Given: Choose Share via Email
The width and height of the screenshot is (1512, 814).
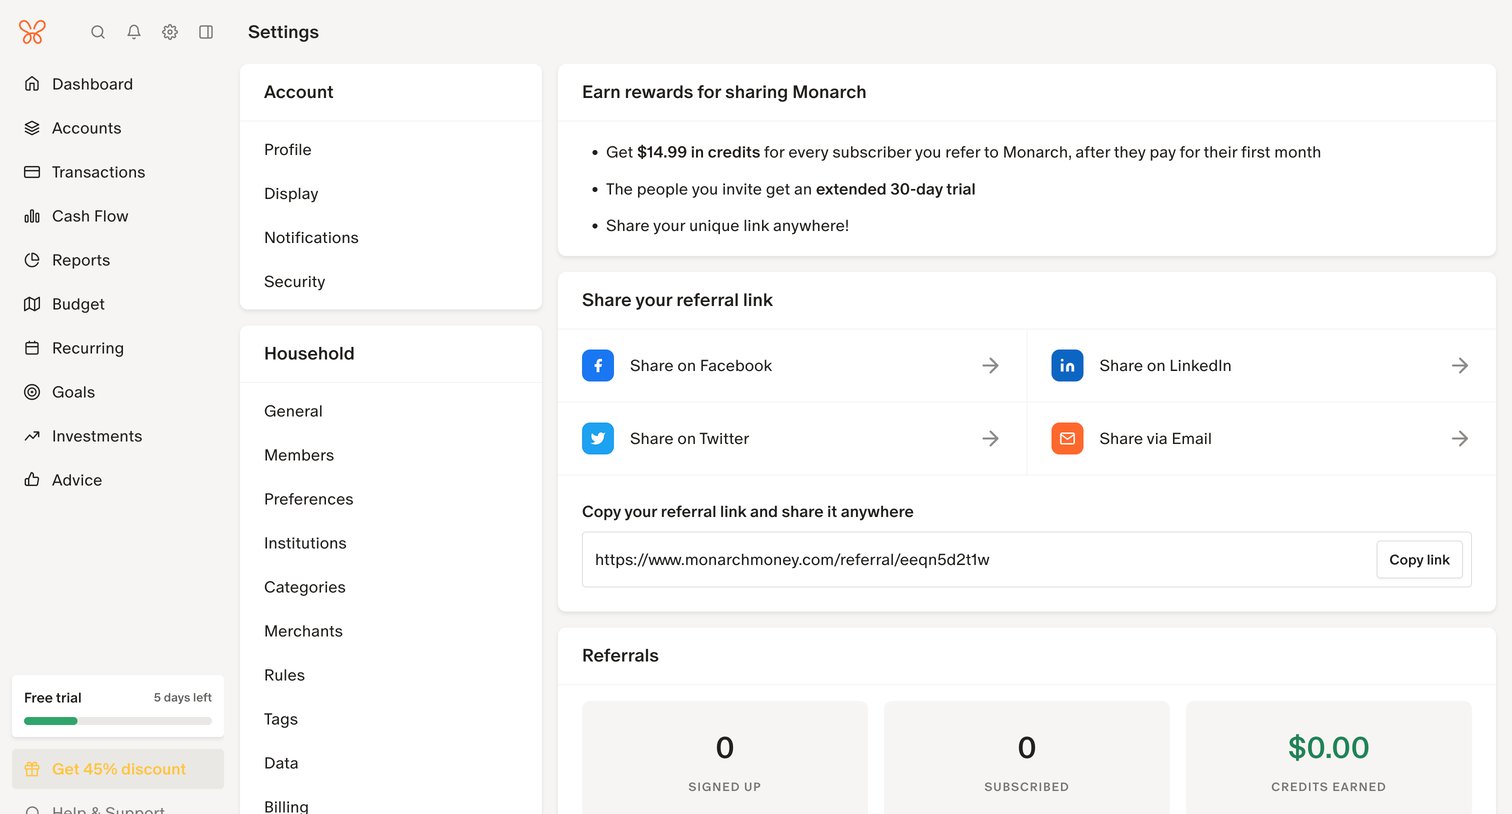Looking at the screenshot, I should (x=1261, y=438).
